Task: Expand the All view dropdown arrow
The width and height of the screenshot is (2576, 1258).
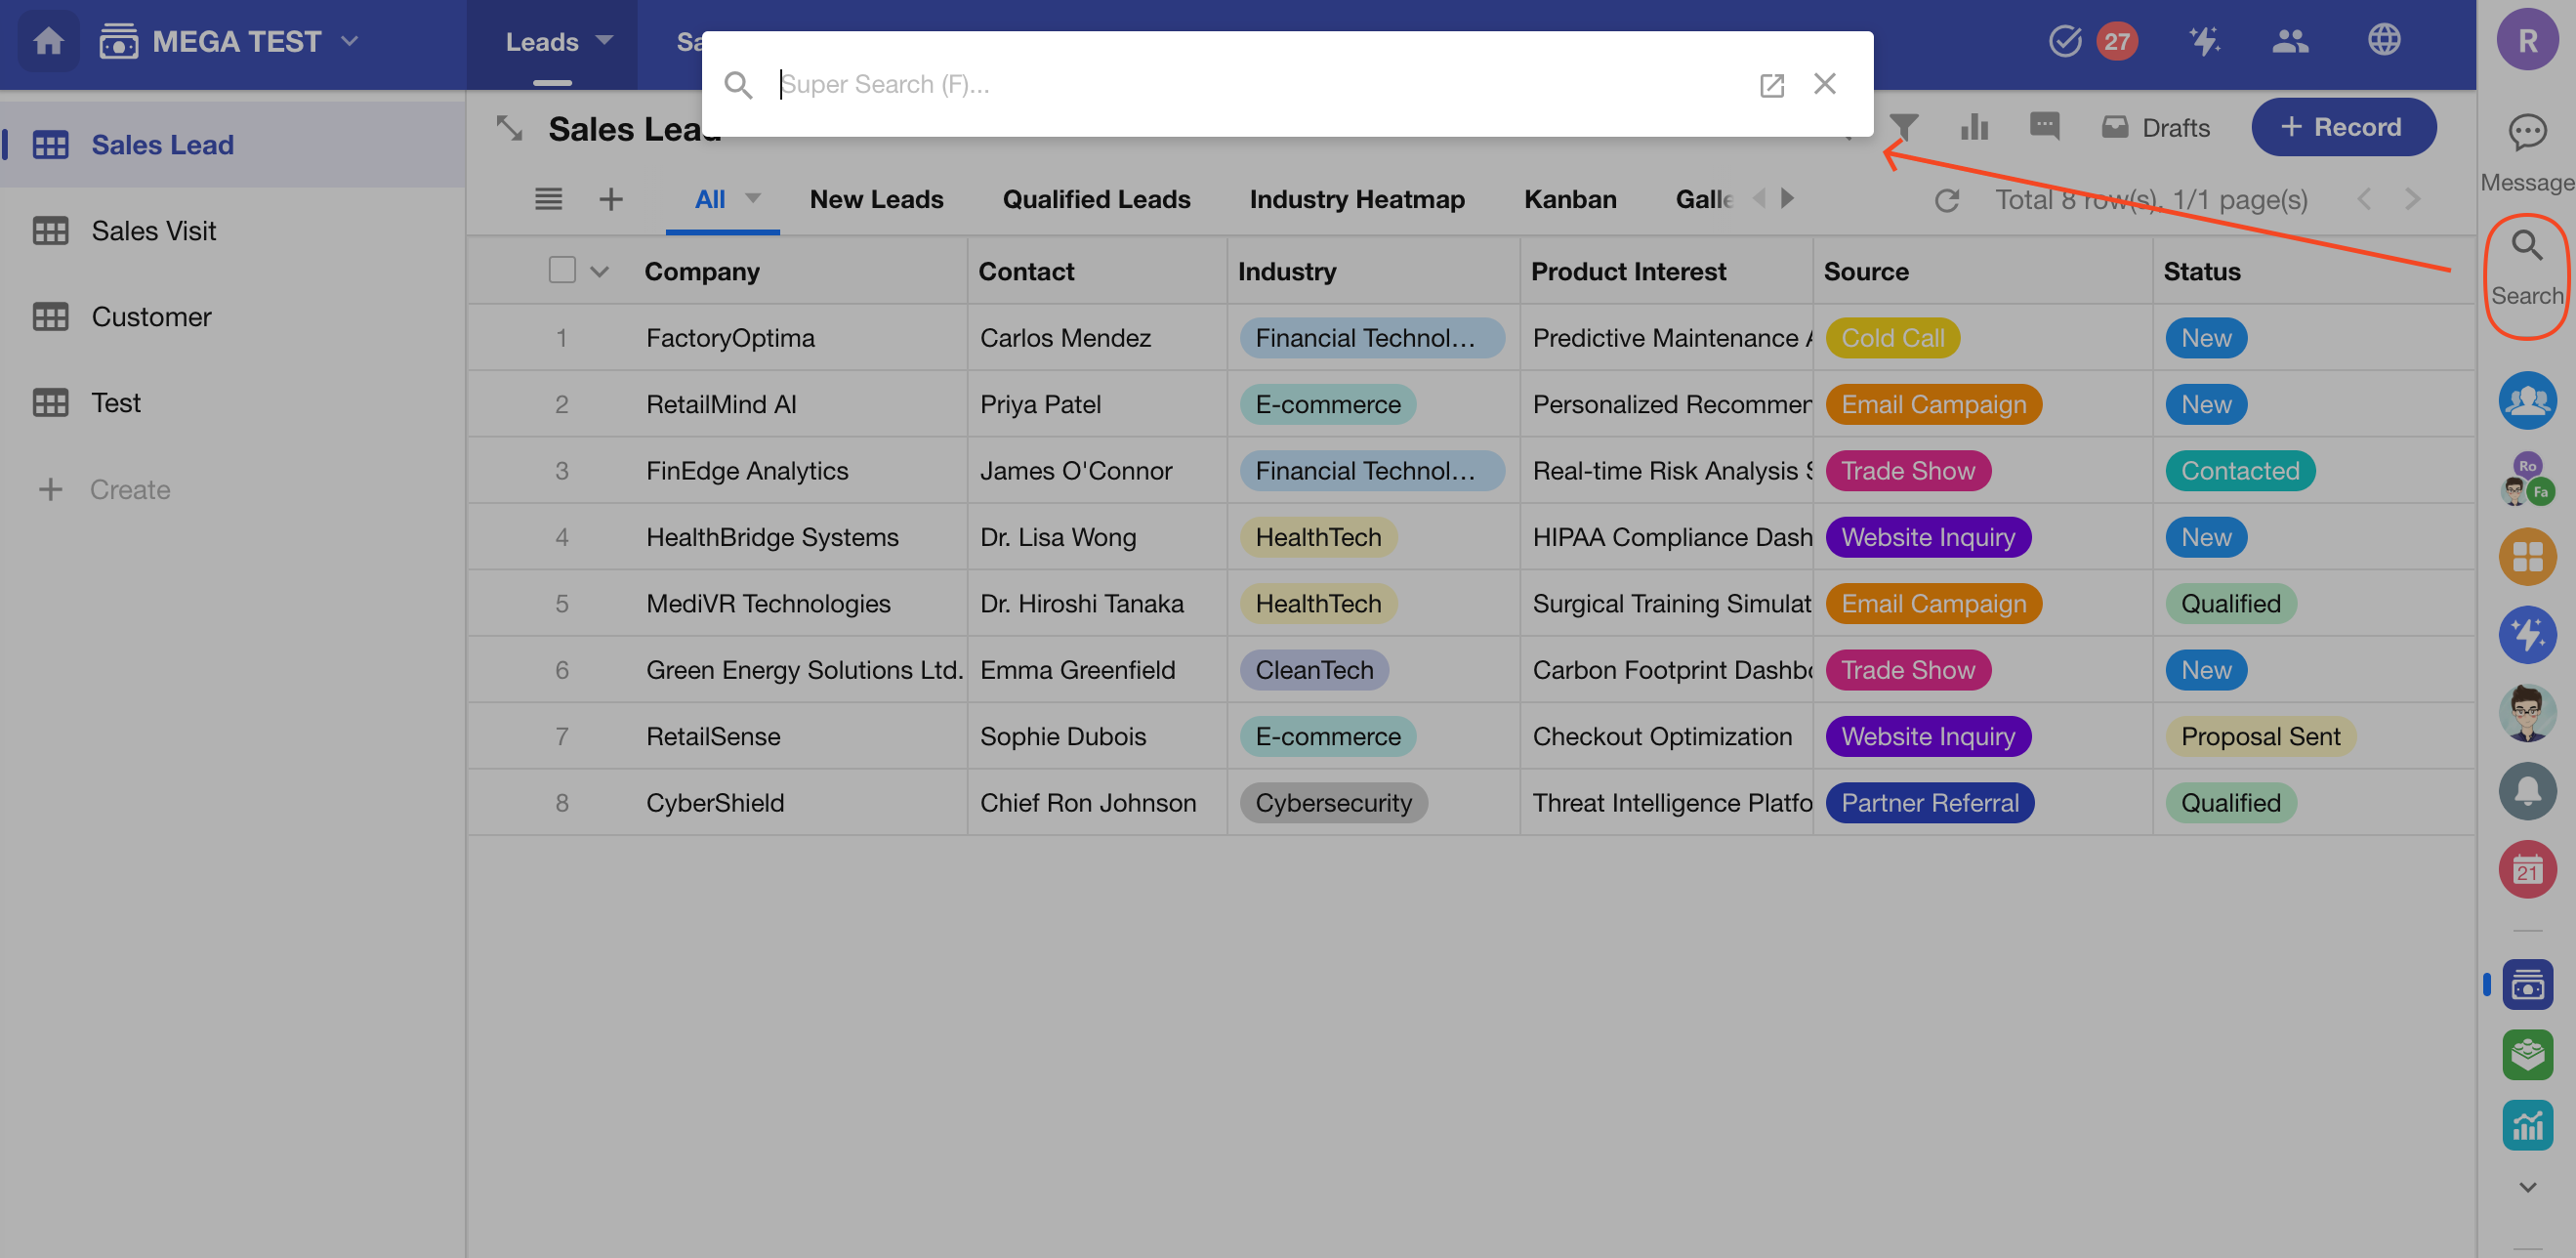Action: coord(753,198)
